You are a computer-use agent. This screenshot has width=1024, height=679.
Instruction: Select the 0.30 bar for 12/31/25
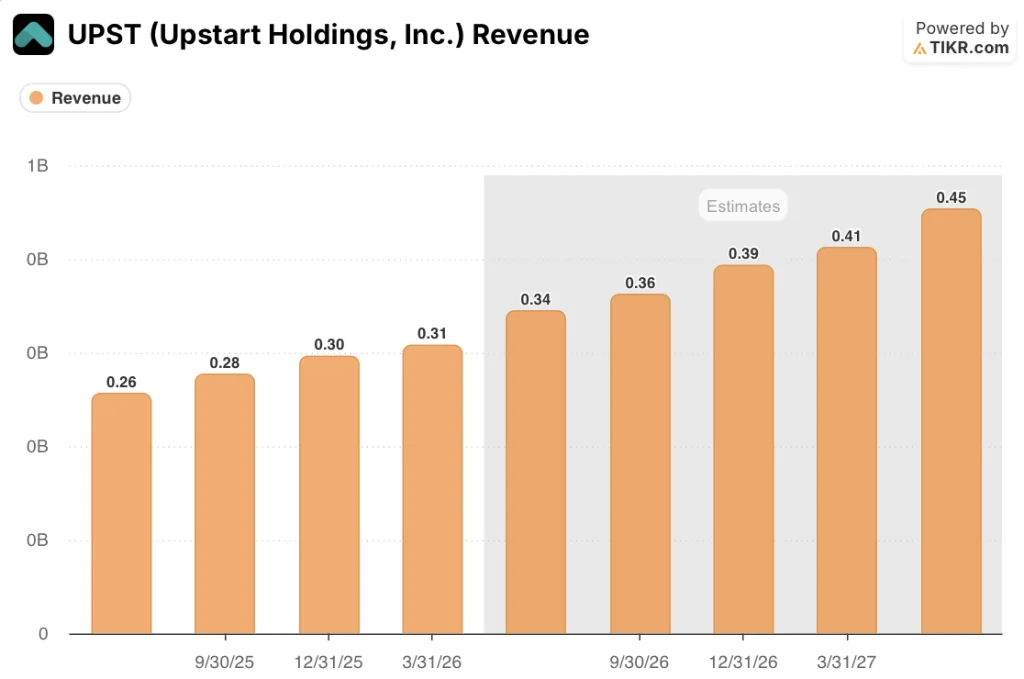click(329, 494)
